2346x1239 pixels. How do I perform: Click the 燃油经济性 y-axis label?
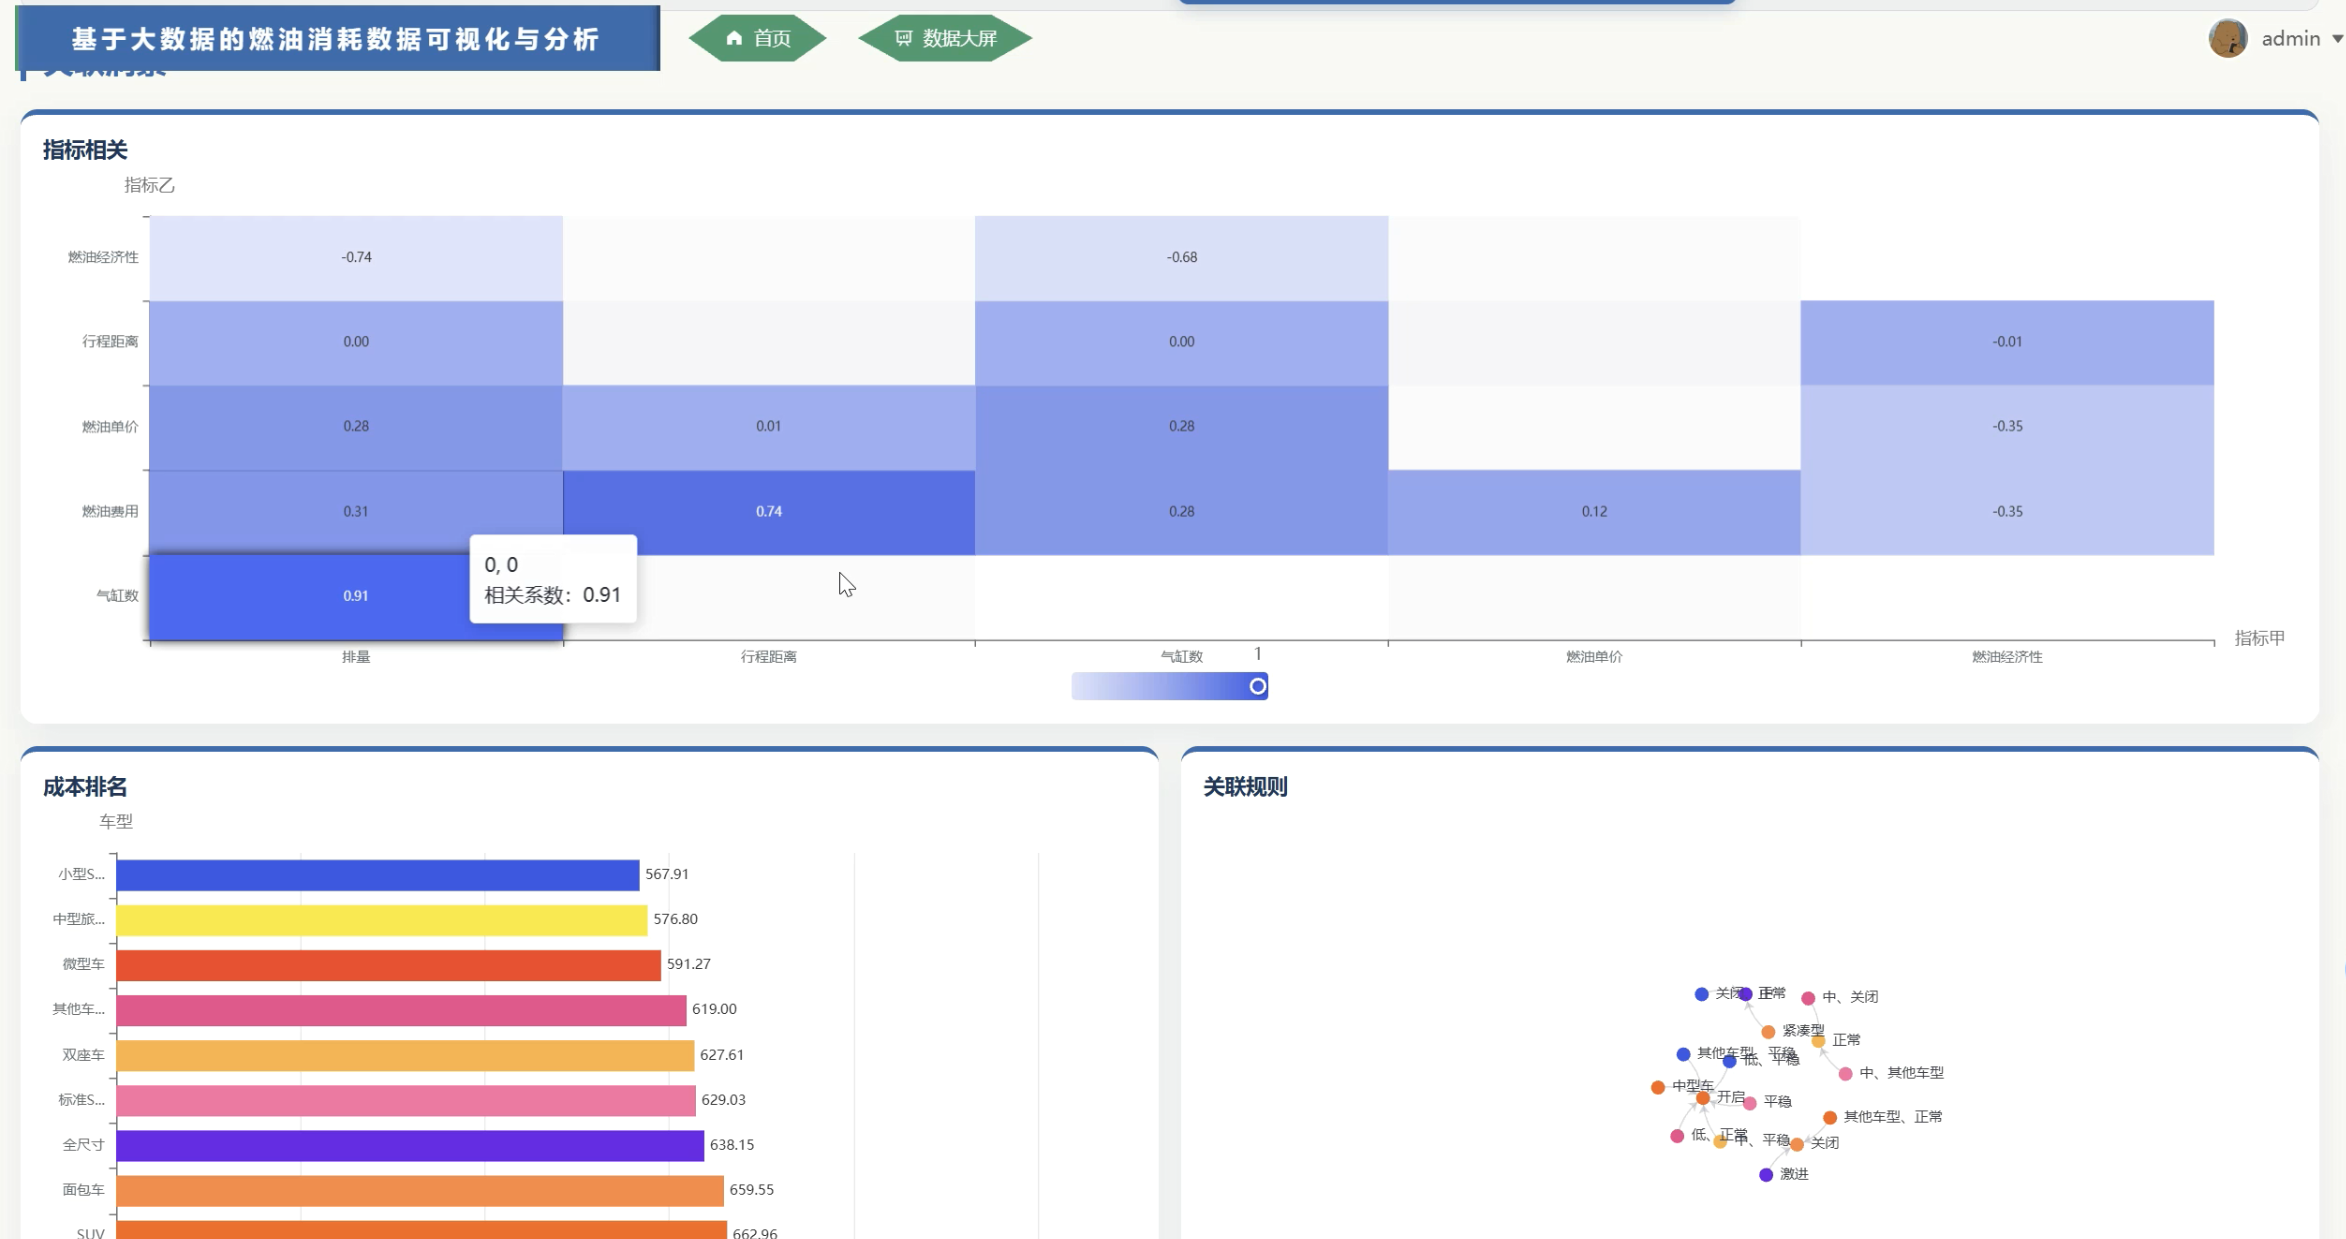[x=103, y=258]
